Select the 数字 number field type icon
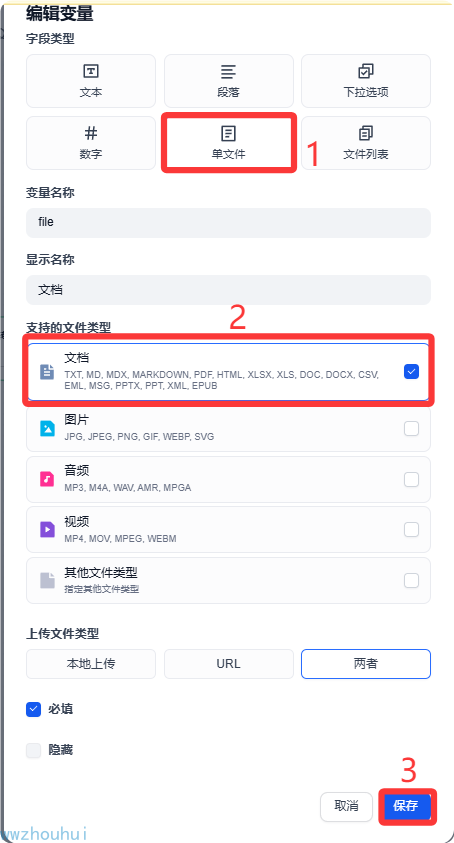 91,133
